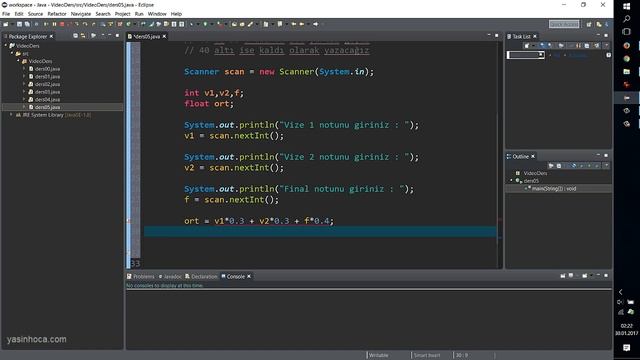Open the Source menu
The width and height of the screenshot is (640, 360).
coord(35,14)
